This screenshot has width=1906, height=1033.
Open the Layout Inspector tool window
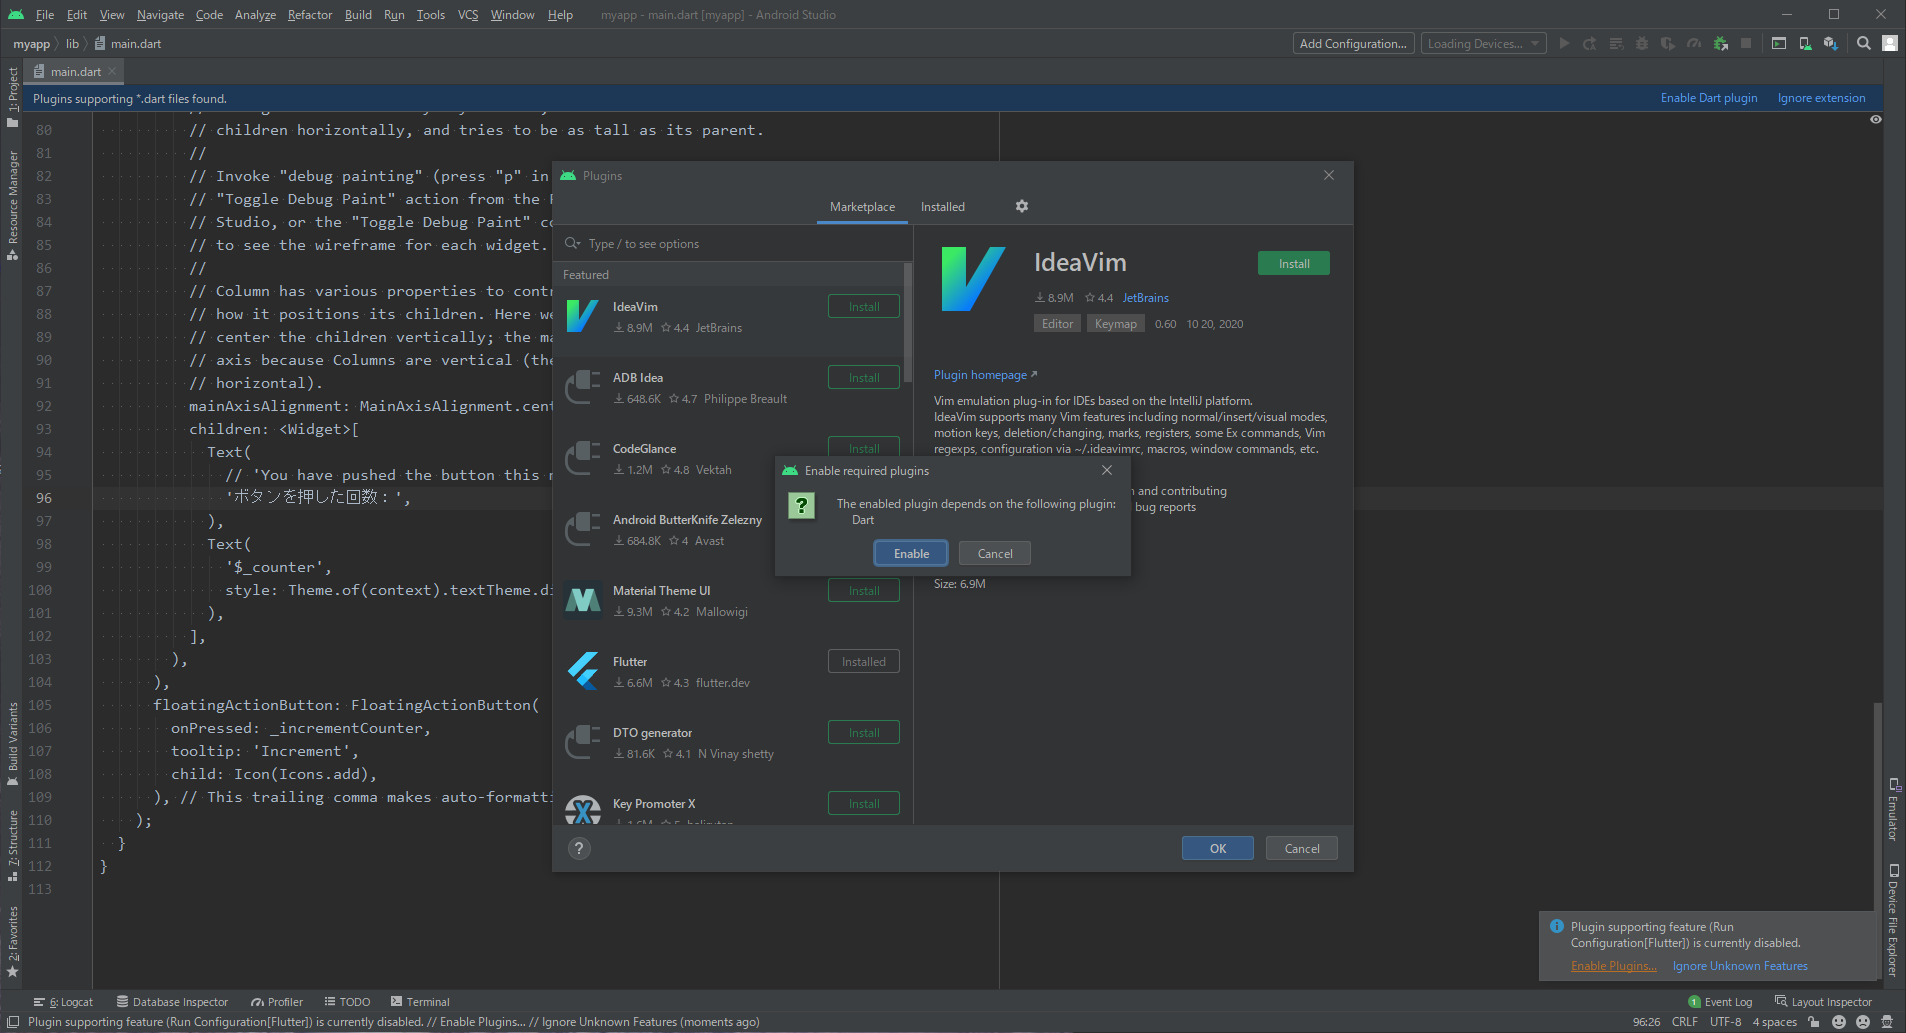[x=1823, y=1002]
